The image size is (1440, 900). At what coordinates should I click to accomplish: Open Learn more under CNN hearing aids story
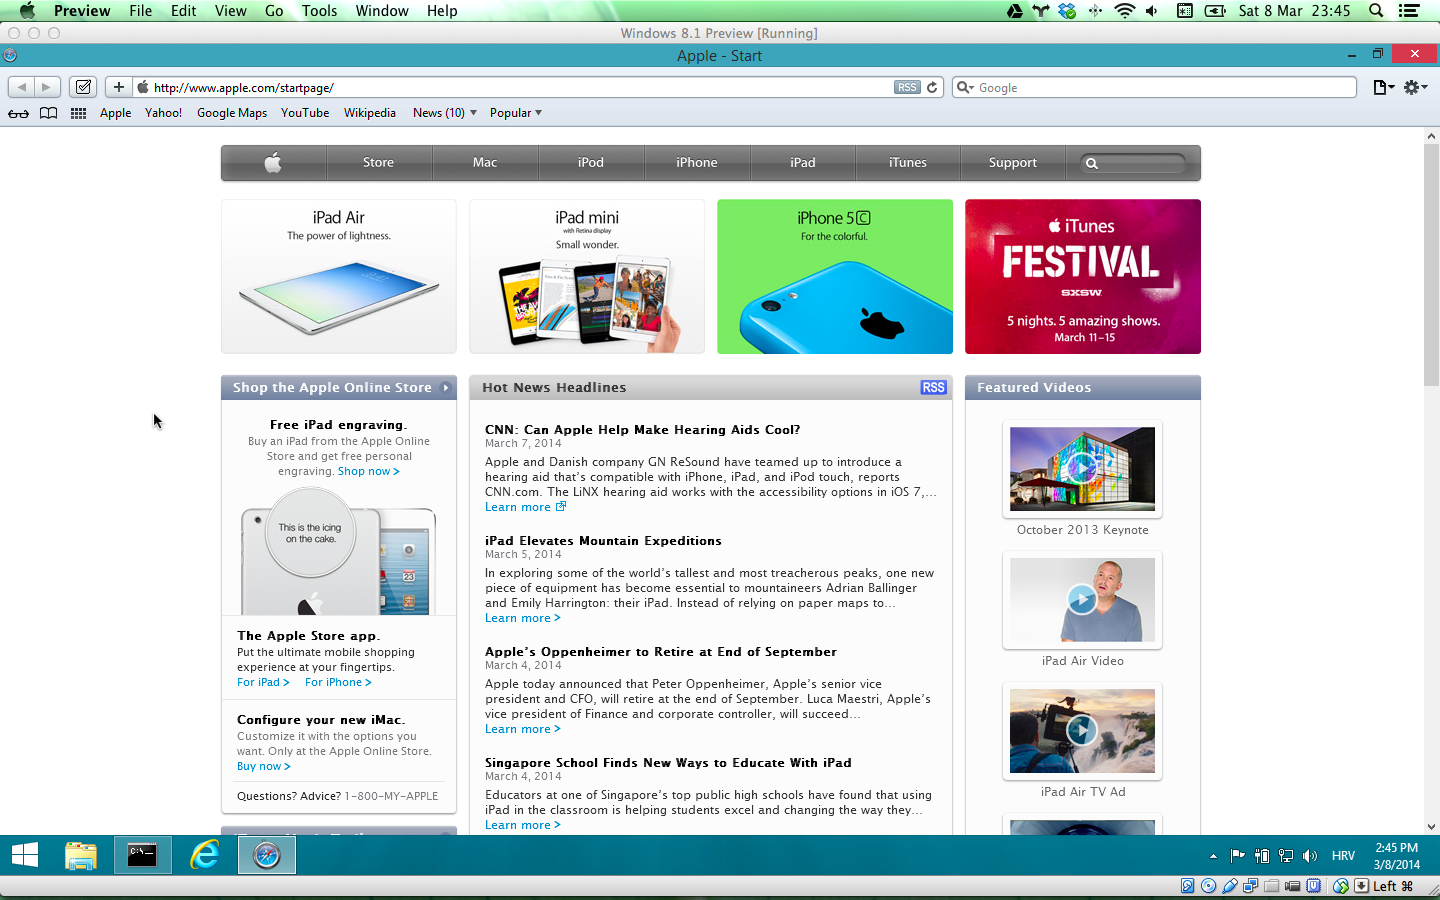tap(525, 507)
